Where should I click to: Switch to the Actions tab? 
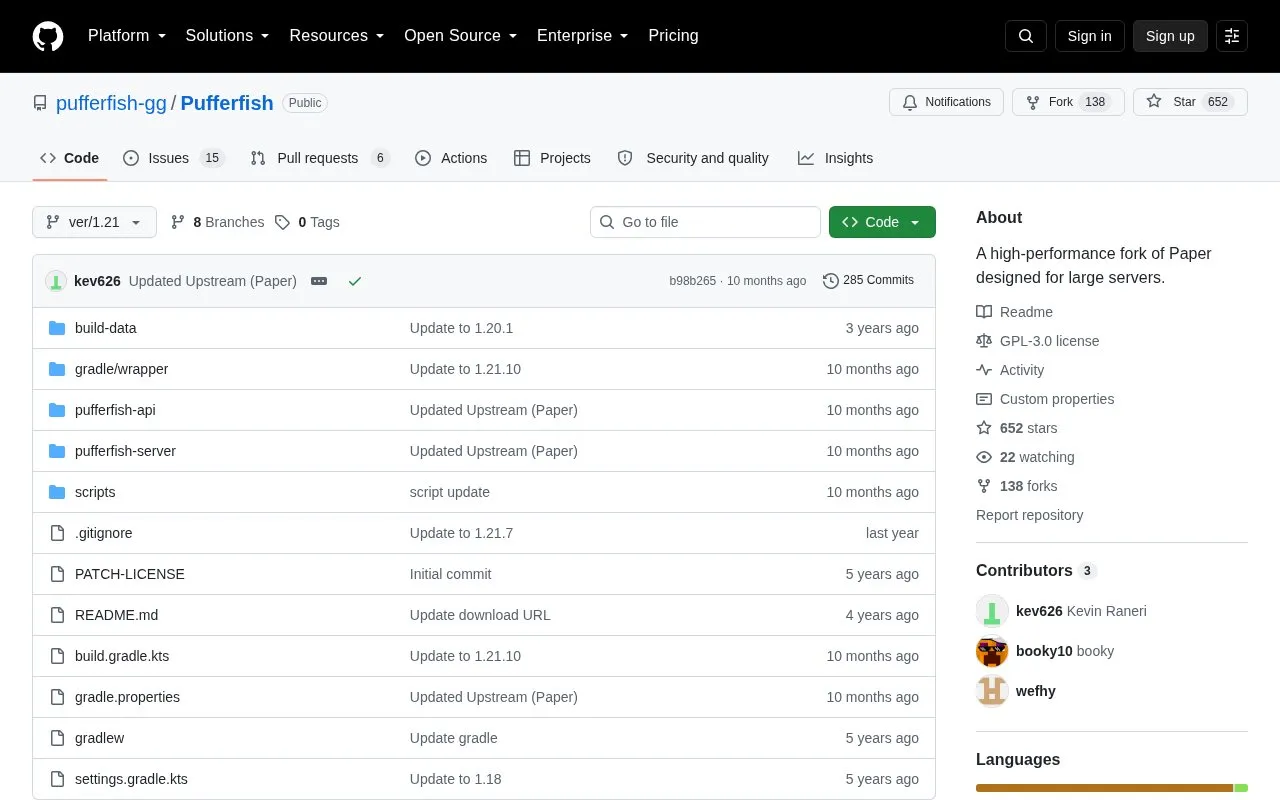pyautogui.click(x=451, y=158)
